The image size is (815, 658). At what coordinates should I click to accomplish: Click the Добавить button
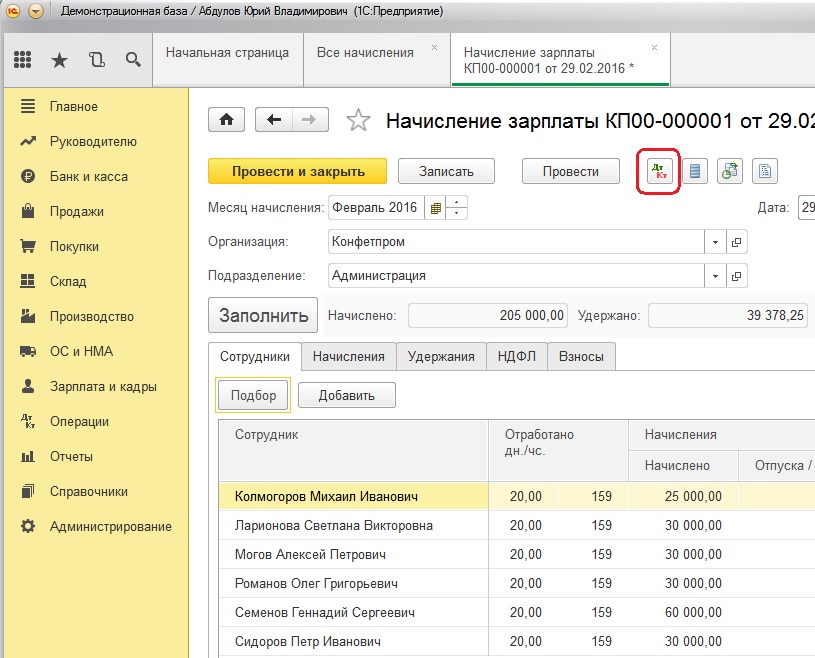[347, 396]
